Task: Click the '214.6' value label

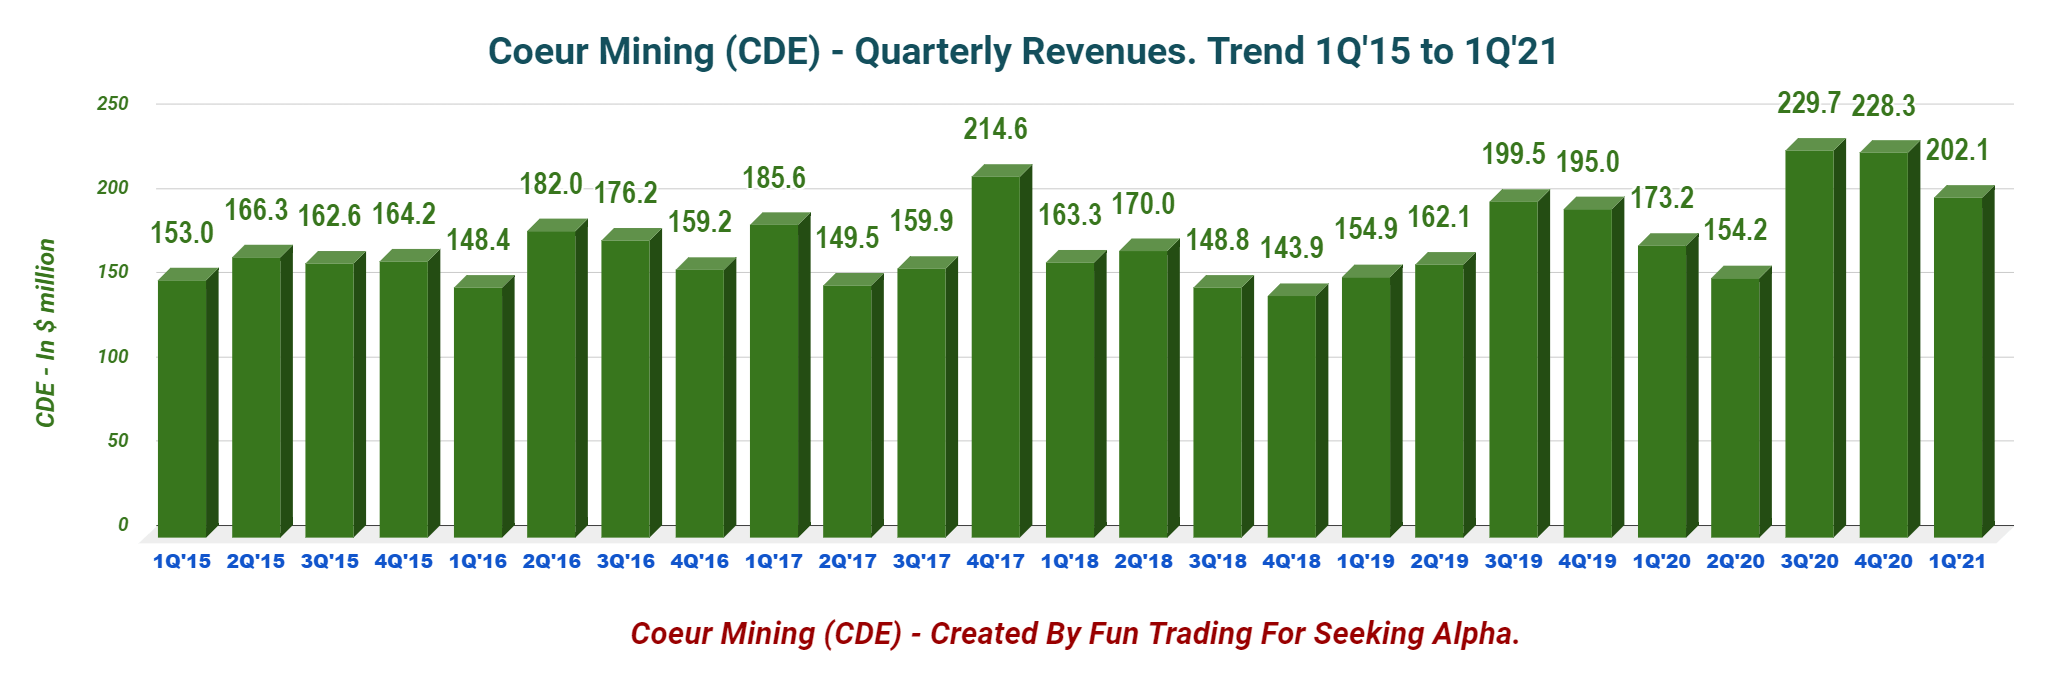Action: tap(995, 129)
